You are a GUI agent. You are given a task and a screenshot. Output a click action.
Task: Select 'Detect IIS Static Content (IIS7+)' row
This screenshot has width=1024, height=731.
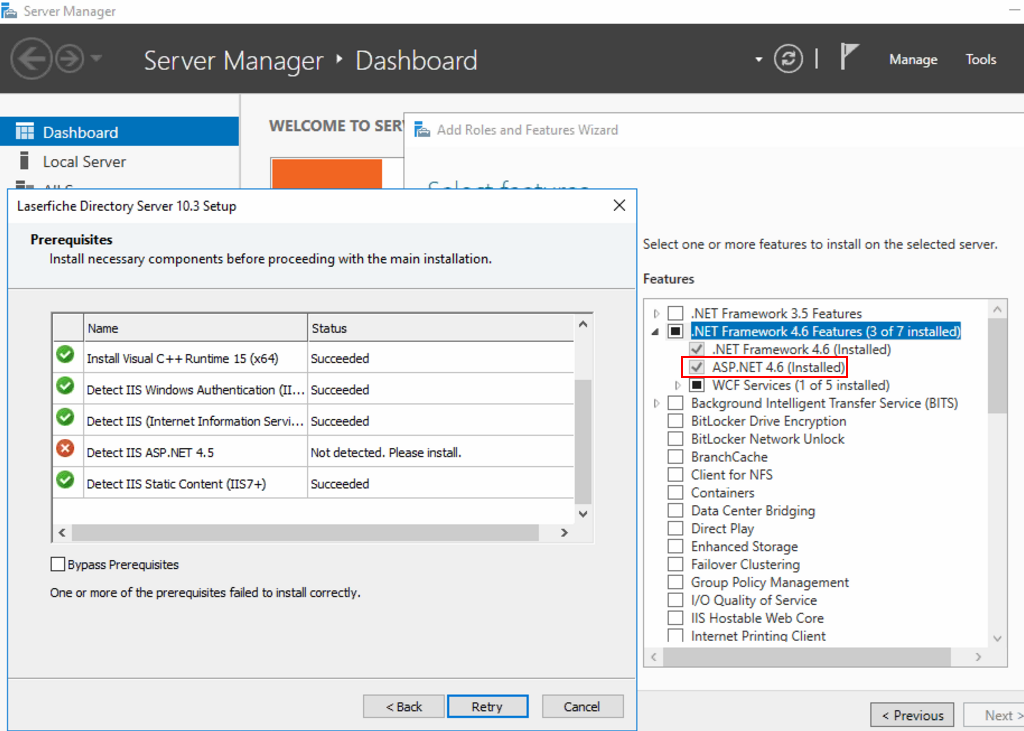(313, 483)
